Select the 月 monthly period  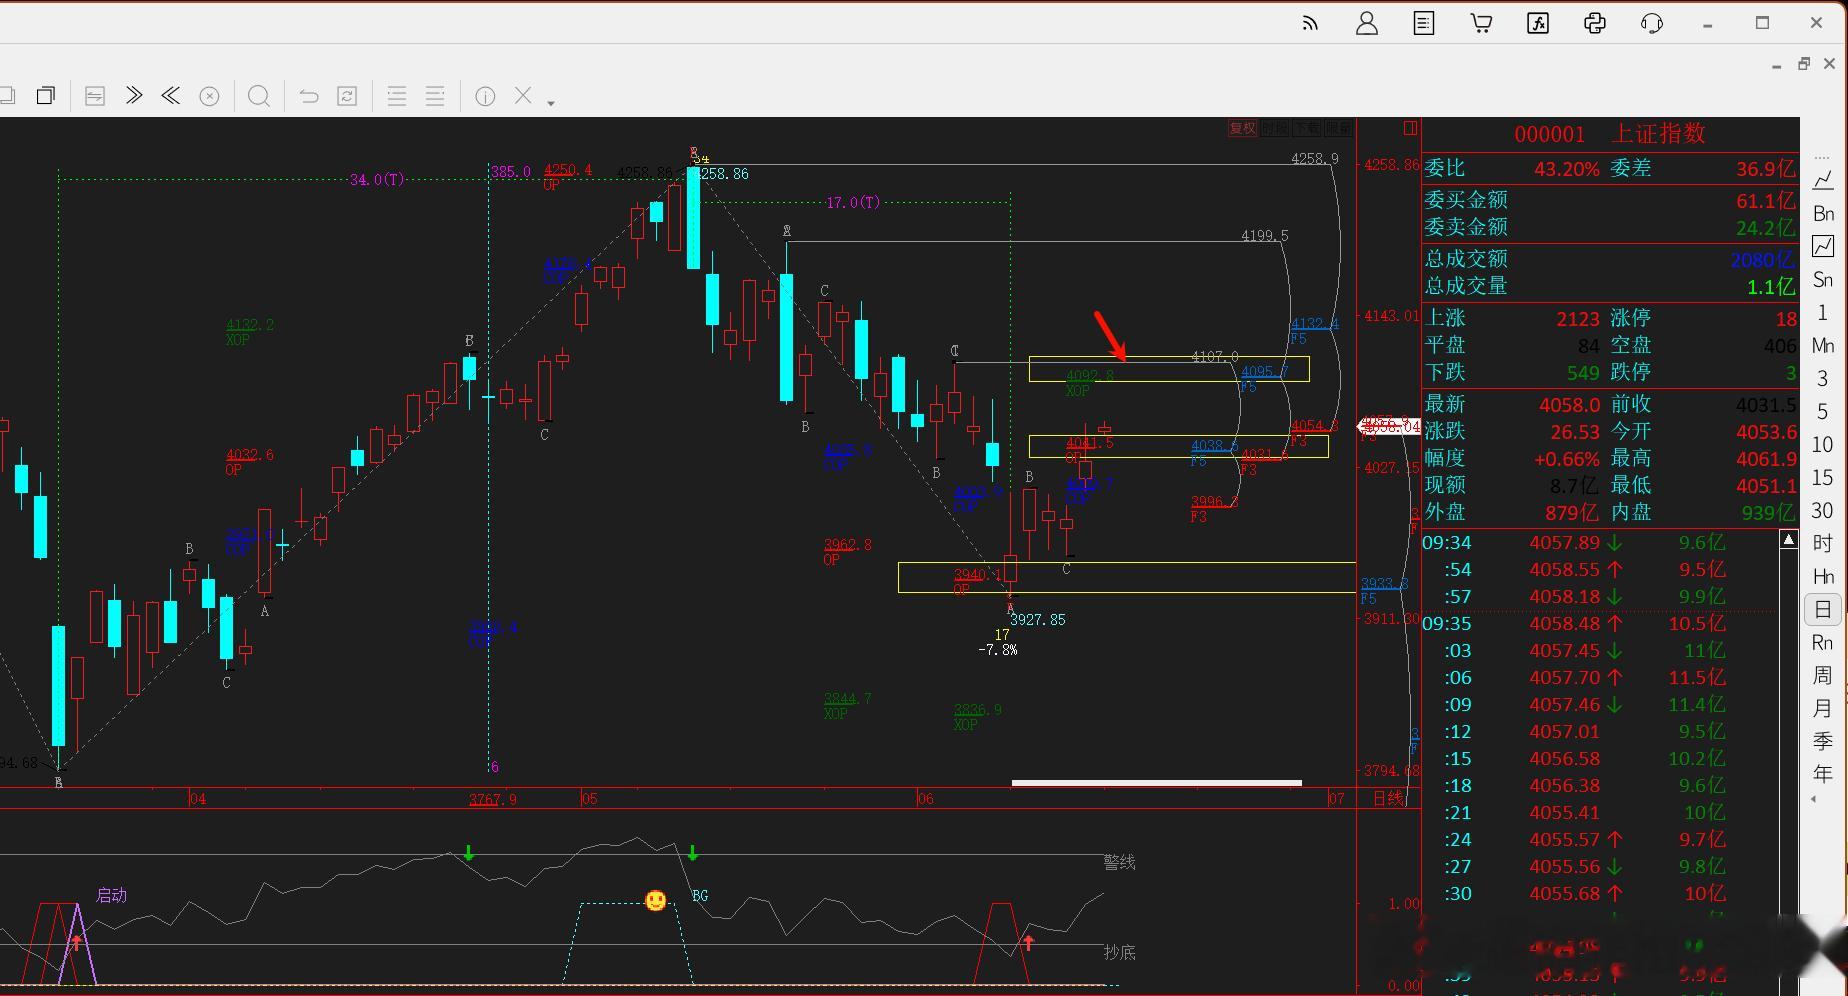1823,708
